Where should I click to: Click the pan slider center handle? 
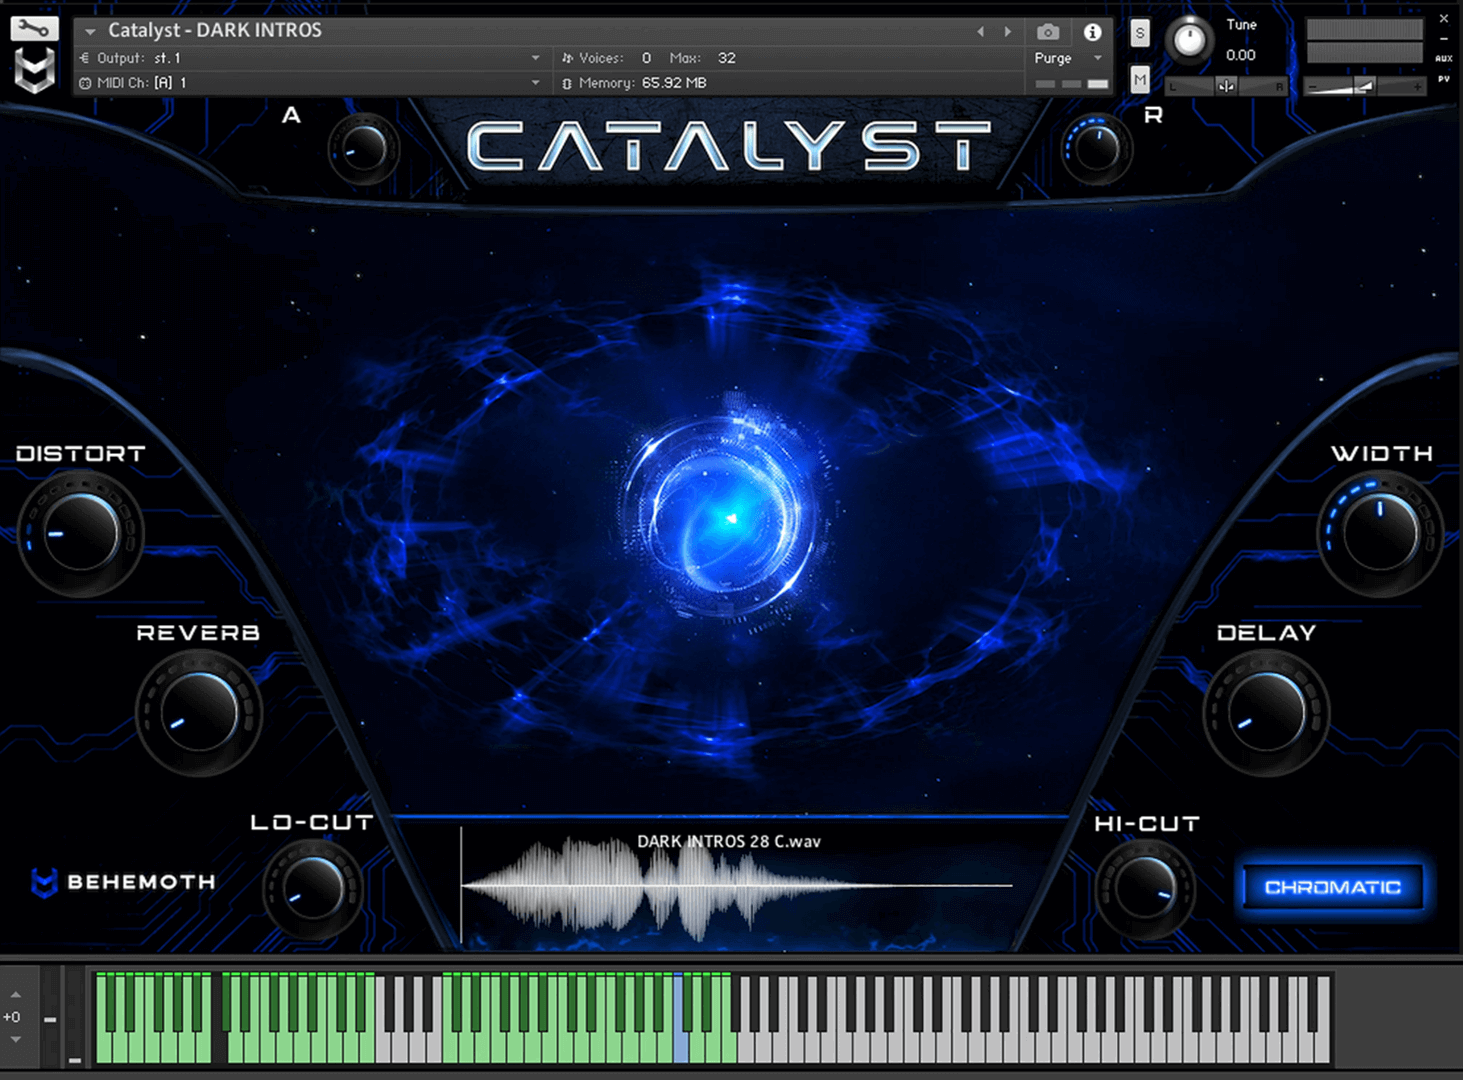click(x=1226, y=87)
